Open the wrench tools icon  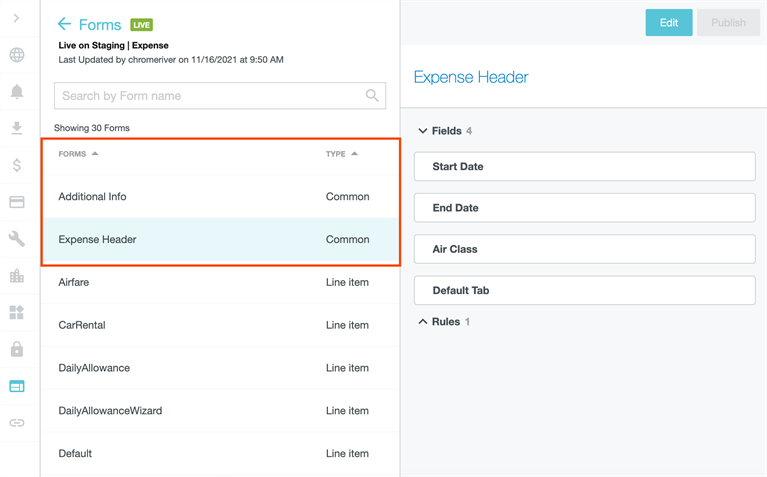[x=17, y=239]
